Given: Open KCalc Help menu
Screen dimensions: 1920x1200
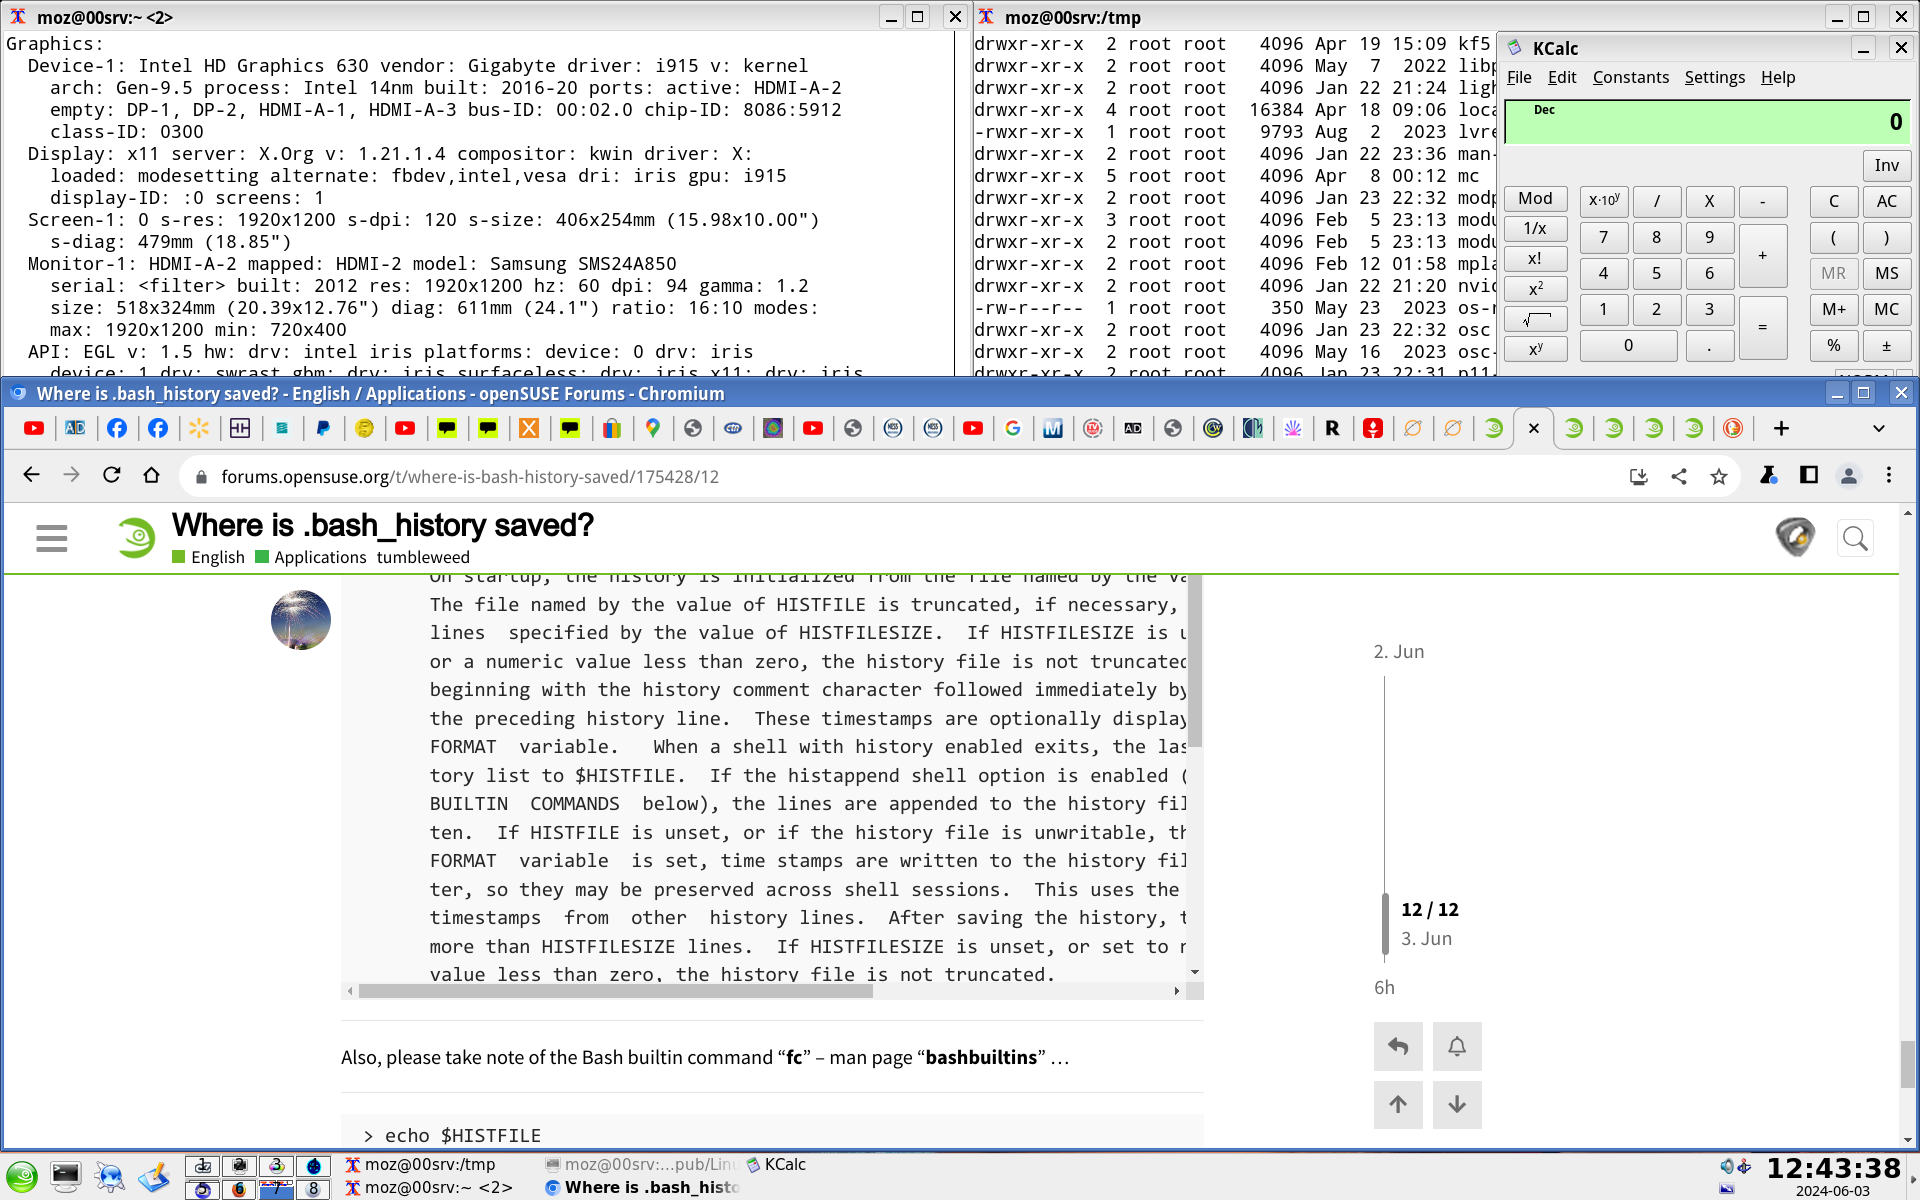Looking at the screenshot, I should pos(1778,77).
